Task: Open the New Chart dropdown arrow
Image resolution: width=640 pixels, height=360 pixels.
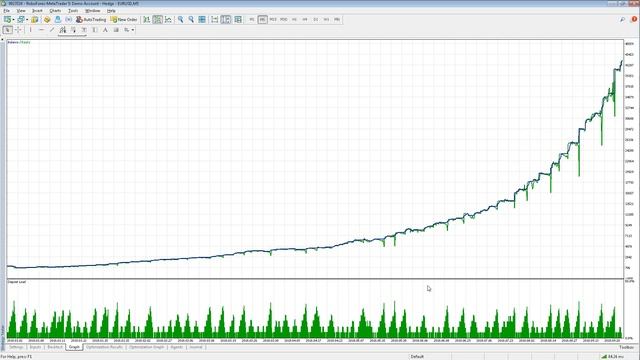Action: [13, 20]
